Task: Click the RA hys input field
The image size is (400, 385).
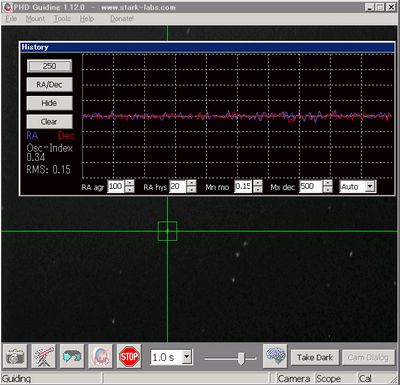Action: [x=178, y=186]
